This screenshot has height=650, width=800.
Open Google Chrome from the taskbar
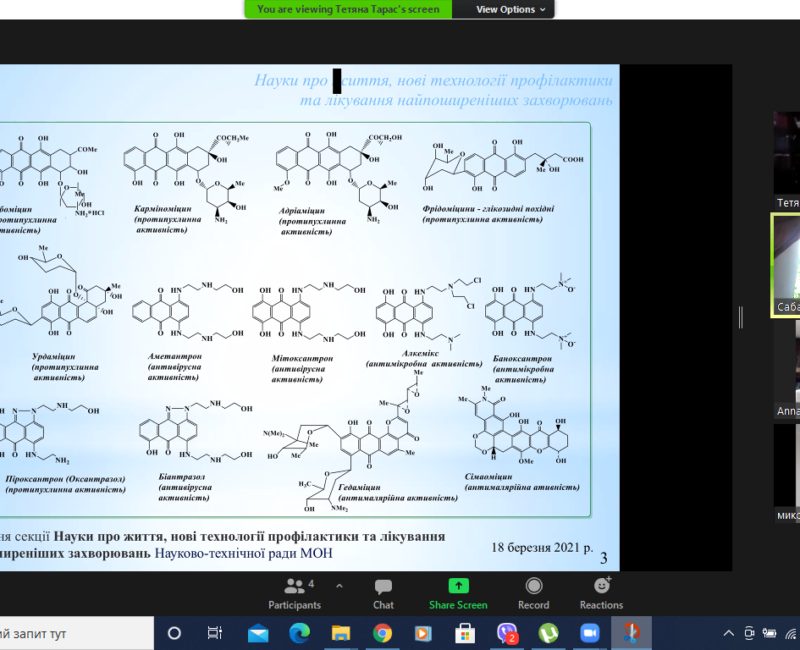382,633
